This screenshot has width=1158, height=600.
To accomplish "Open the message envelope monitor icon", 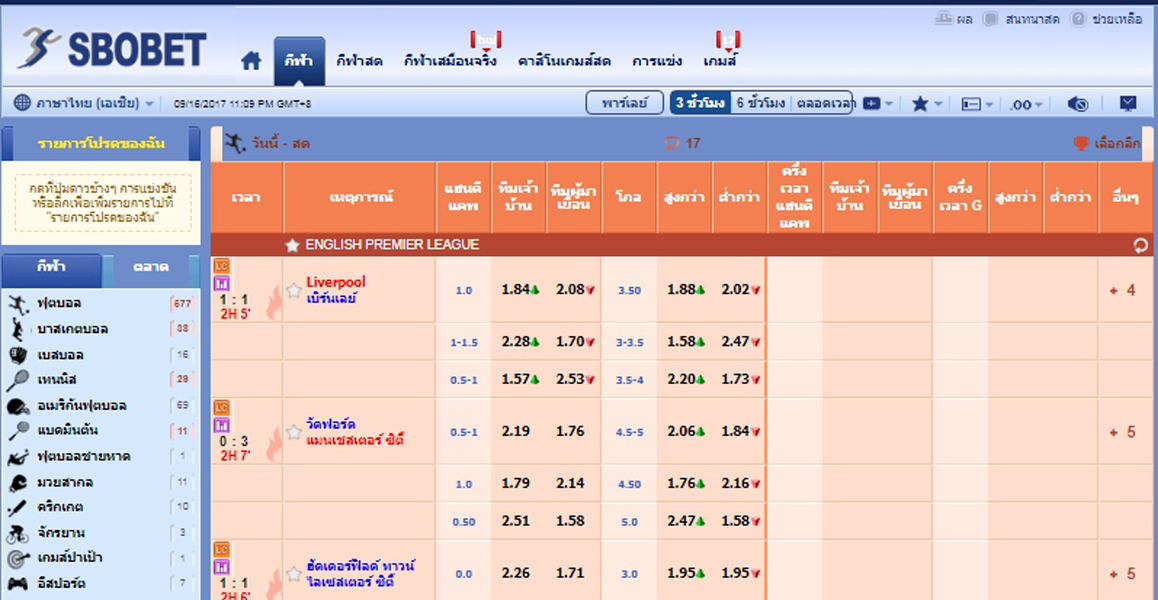I will click(1128, 103).
